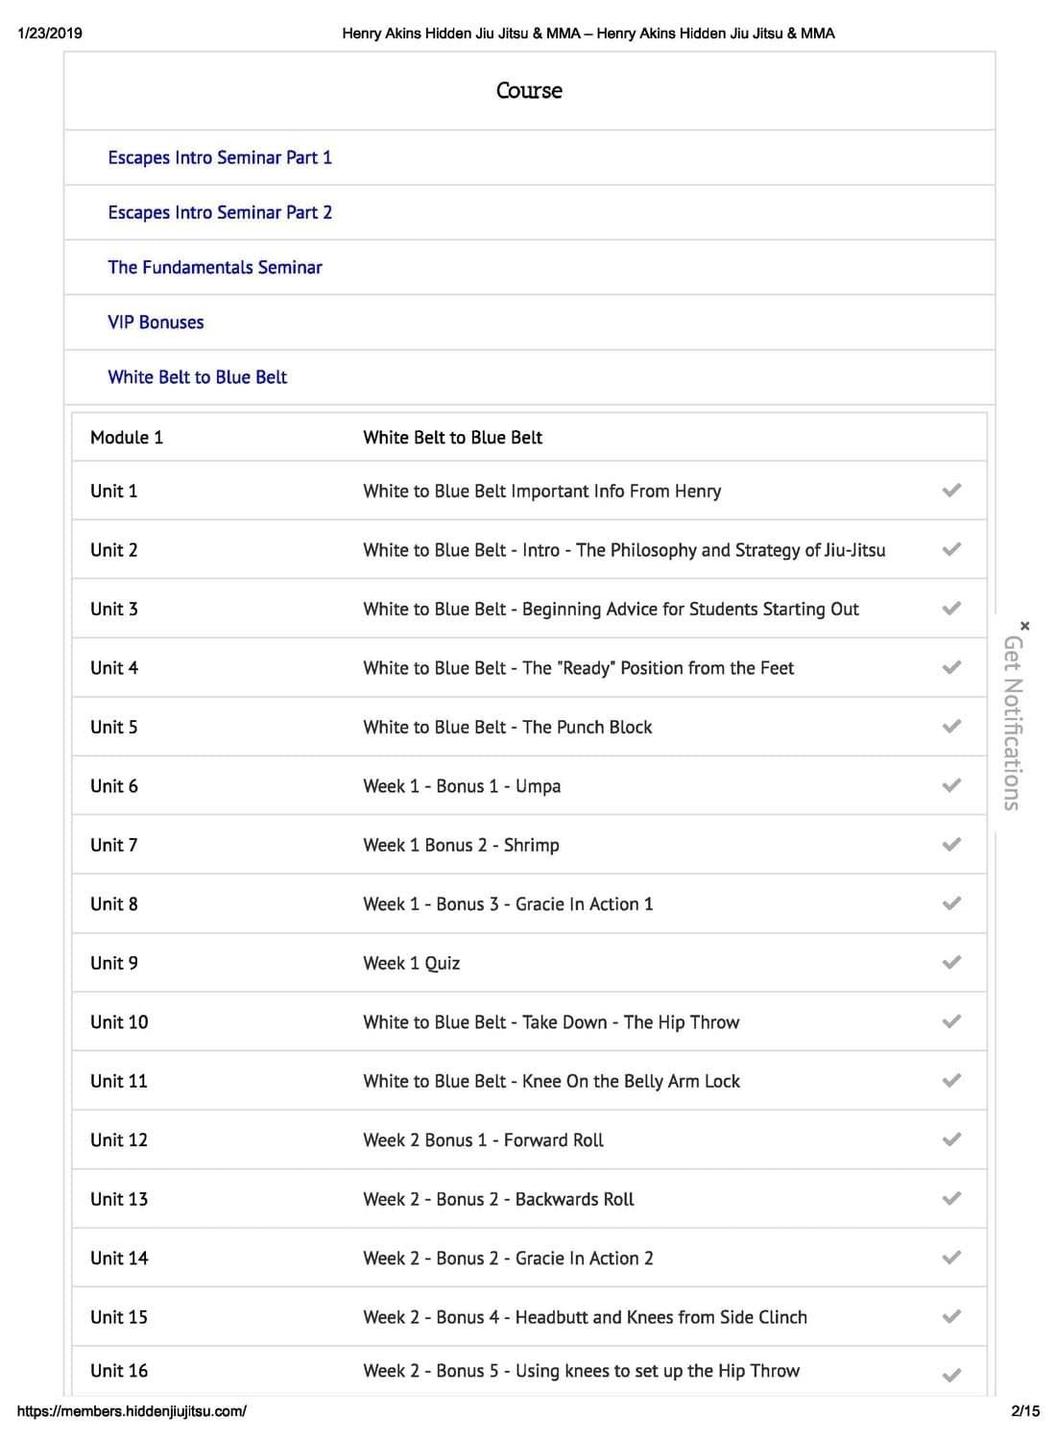Click the completed checkmark for Unit 3

point(952,608)
